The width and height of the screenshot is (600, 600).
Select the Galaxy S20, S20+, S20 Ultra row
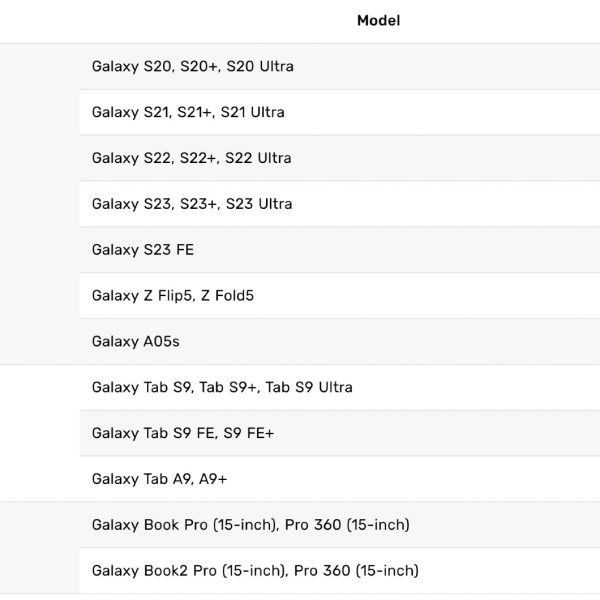click(x=193, y=67)
